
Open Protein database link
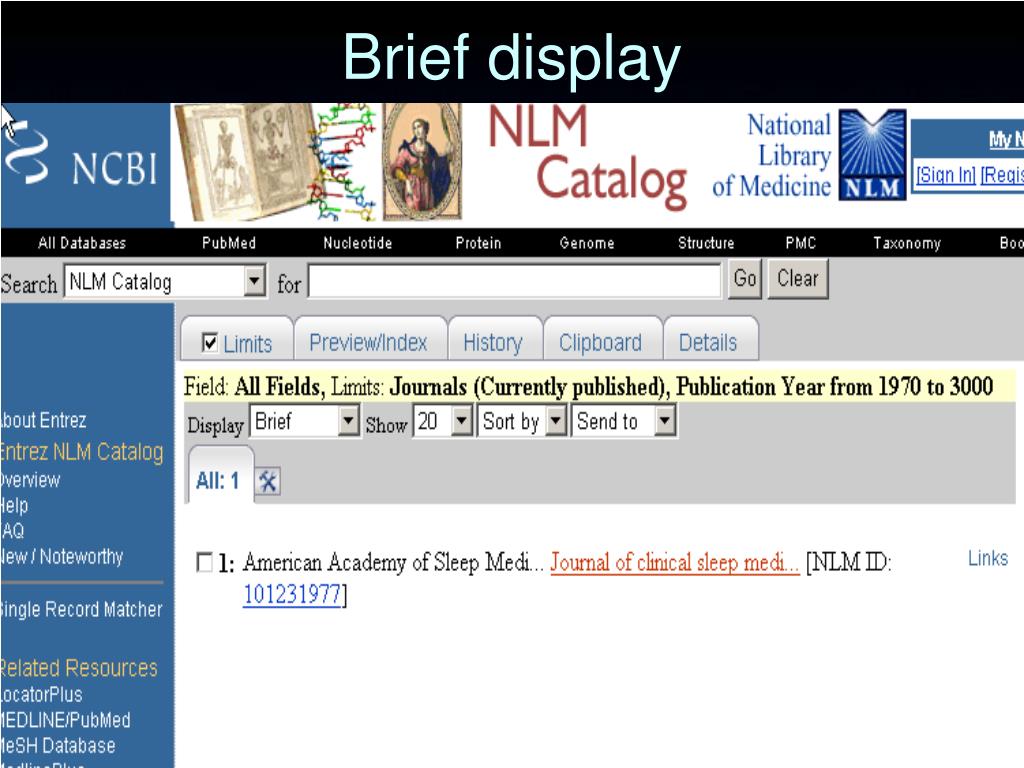click(x=478, y=244)
